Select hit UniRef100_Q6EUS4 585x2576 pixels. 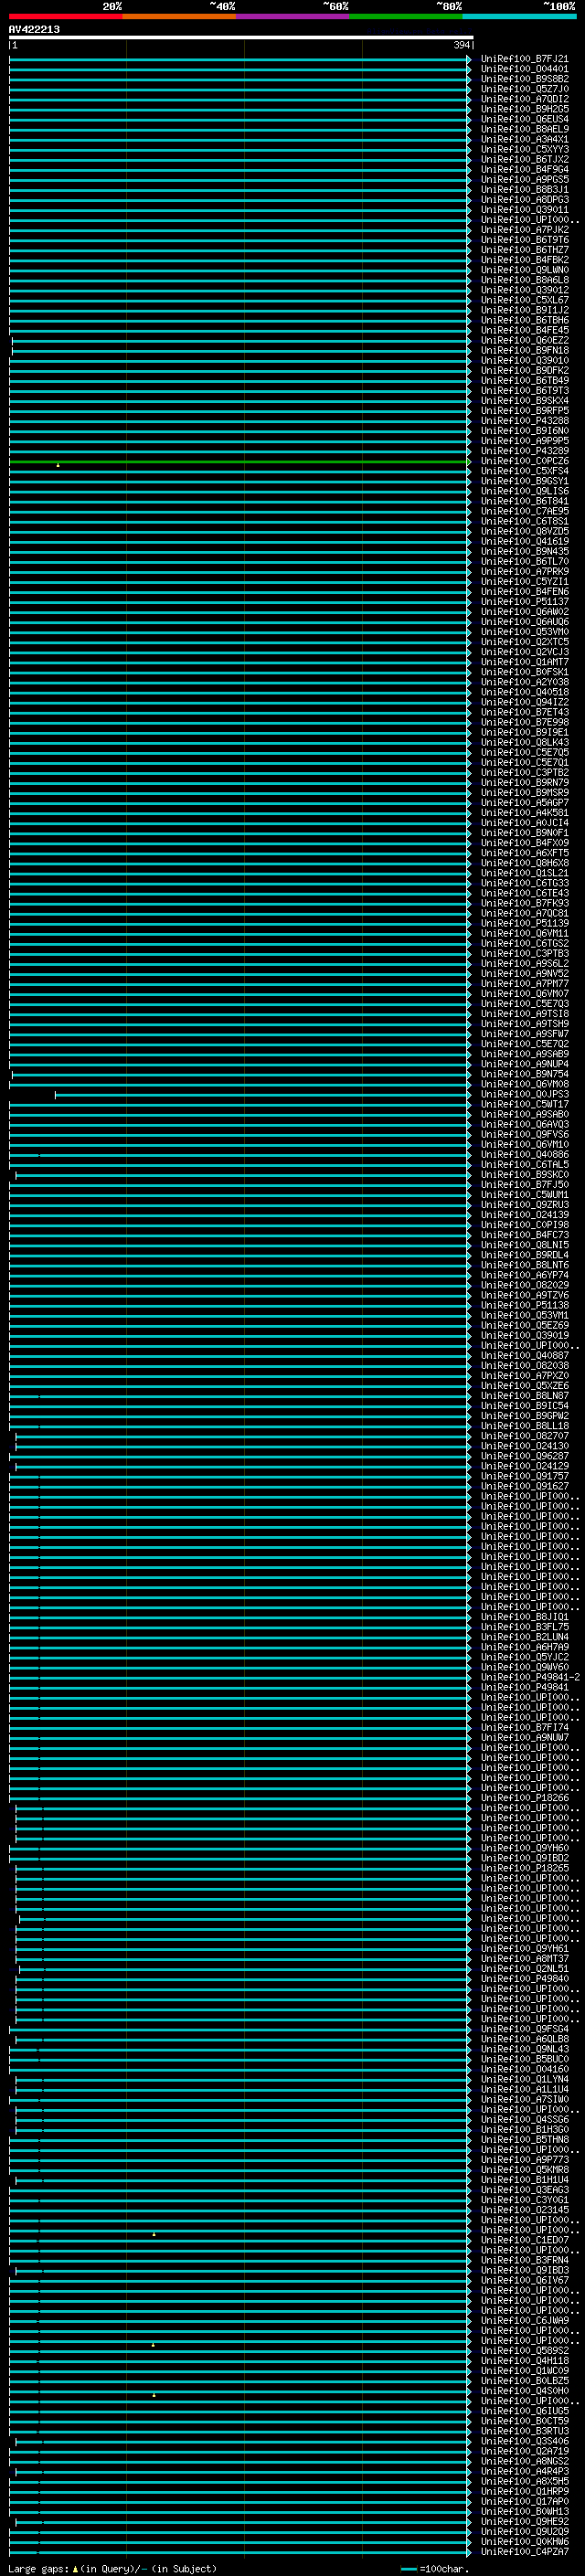pyautogui.click(x=524, y=119)
